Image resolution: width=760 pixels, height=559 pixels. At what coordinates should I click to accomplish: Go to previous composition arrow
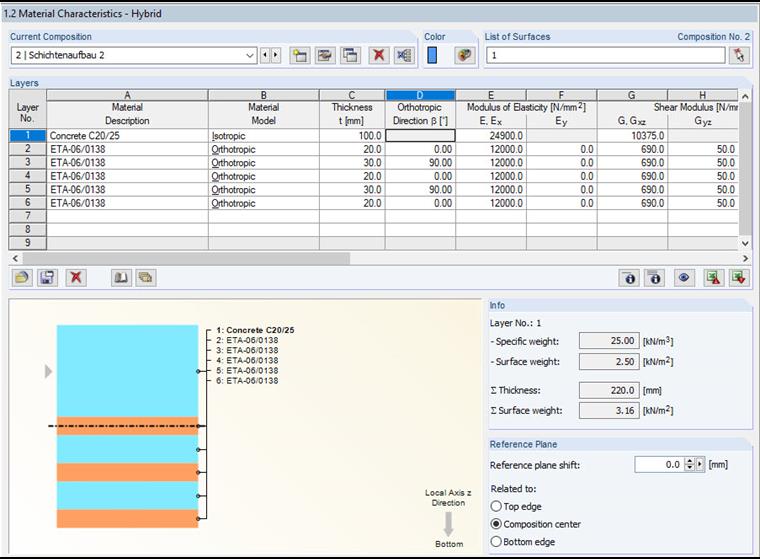click(265, 55)
